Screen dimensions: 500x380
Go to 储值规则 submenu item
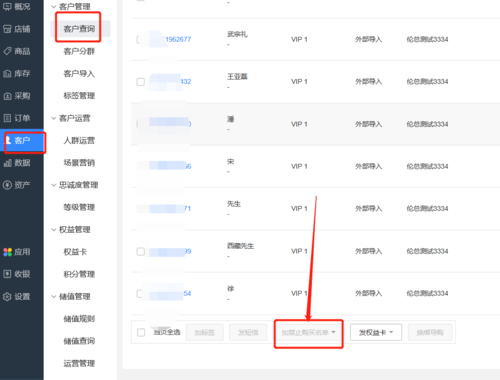tap(79, 319)
